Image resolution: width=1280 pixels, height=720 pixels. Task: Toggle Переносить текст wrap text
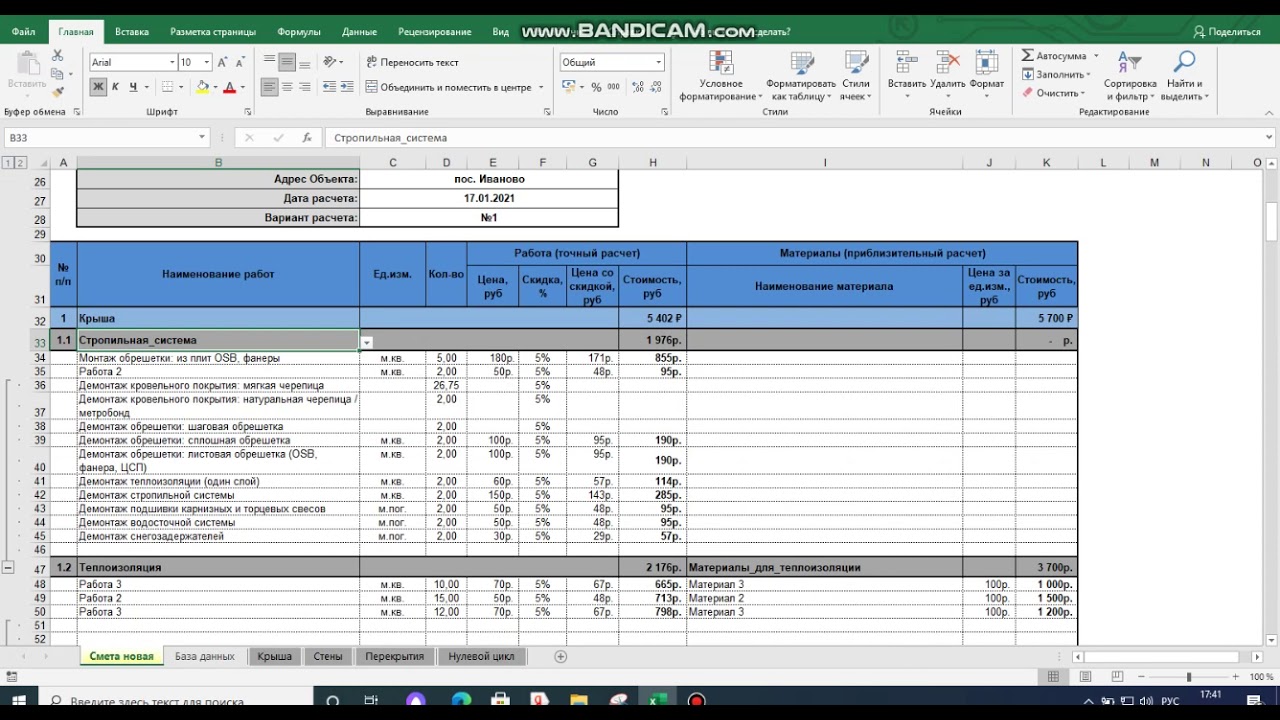412,62
